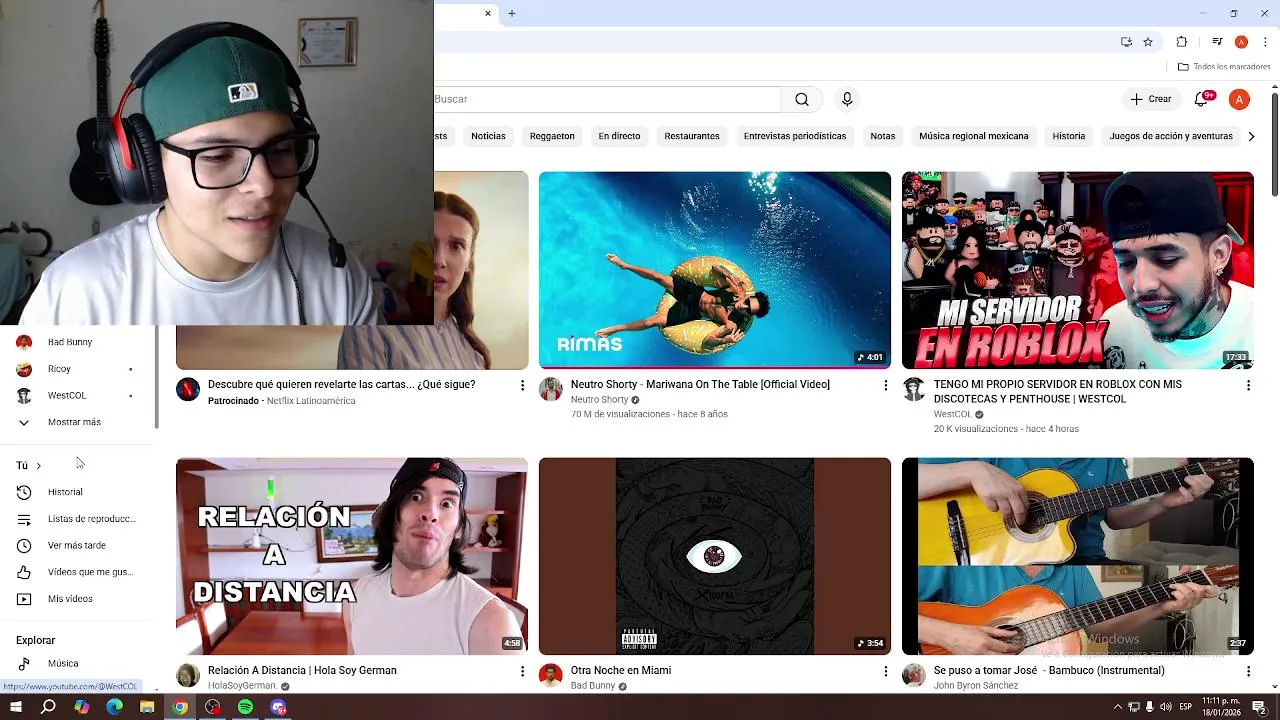Viewport: 1280px width, 720px height.
Task: Select the Reggaeton filter chip
Action: (552, 136)
